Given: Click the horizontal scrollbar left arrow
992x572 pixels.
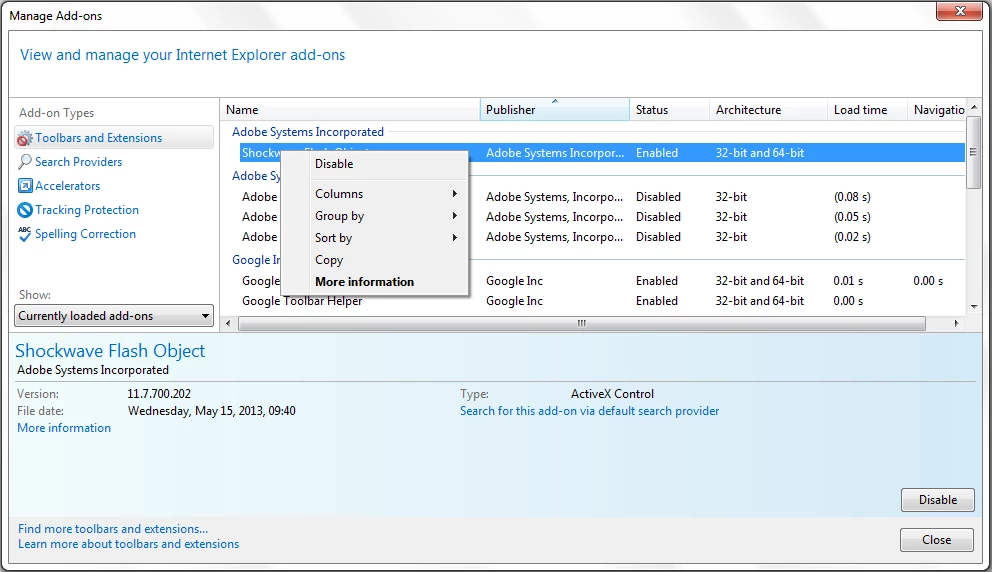Looking at the screenshot, I should coord(228,323).
